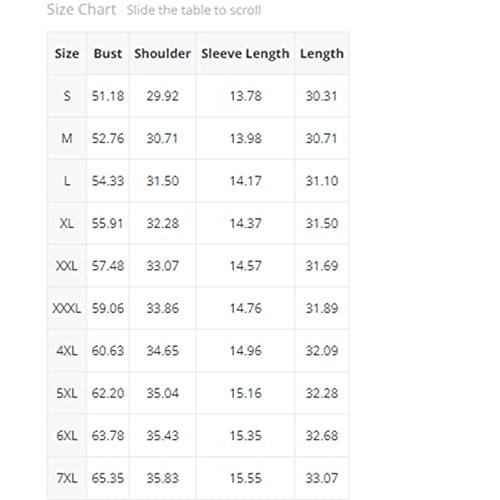The image size is (500, 500).
Task: Click the Length column header
Action: pyautogui.click(x=322, y=54)
